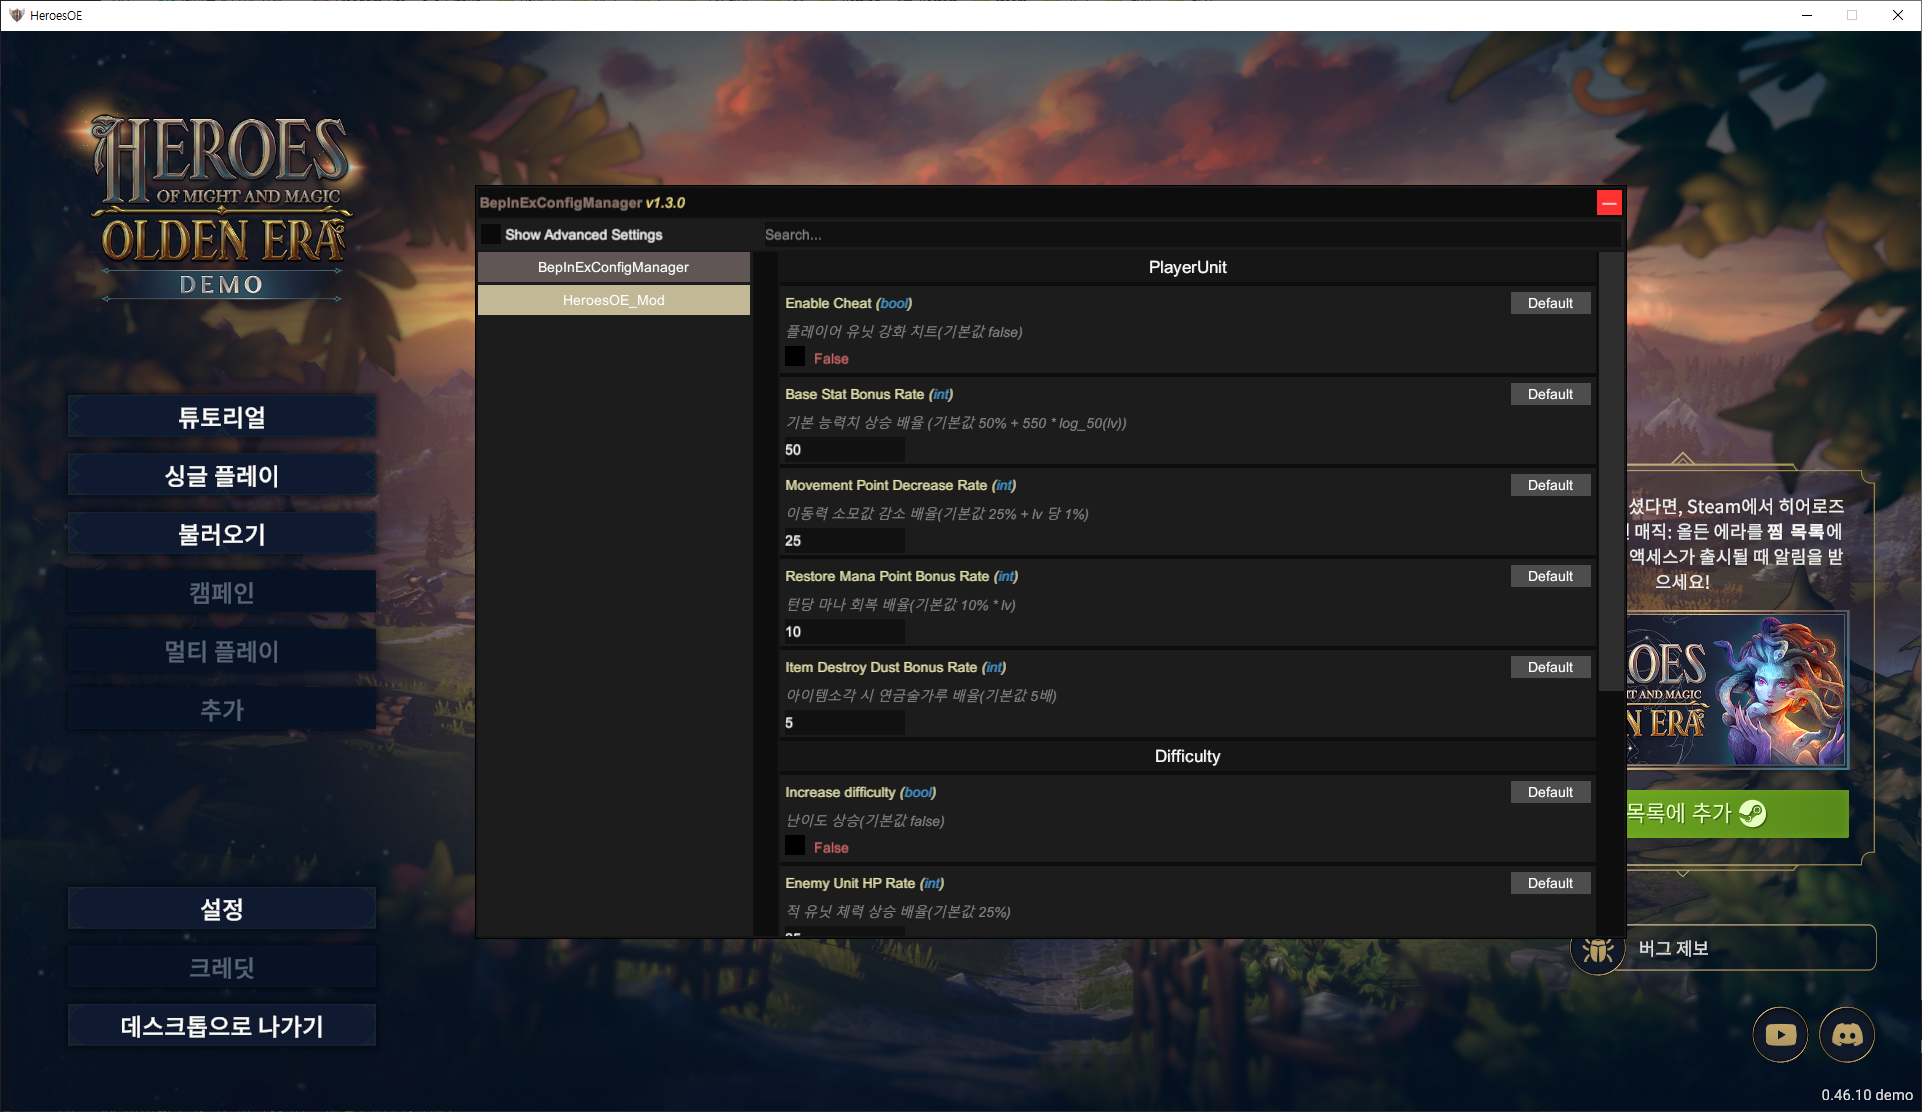This screenshot has height=1112, width=1922.
Task: Toggle Show Advanced Settings checkbox
Action: coord(491,234)
